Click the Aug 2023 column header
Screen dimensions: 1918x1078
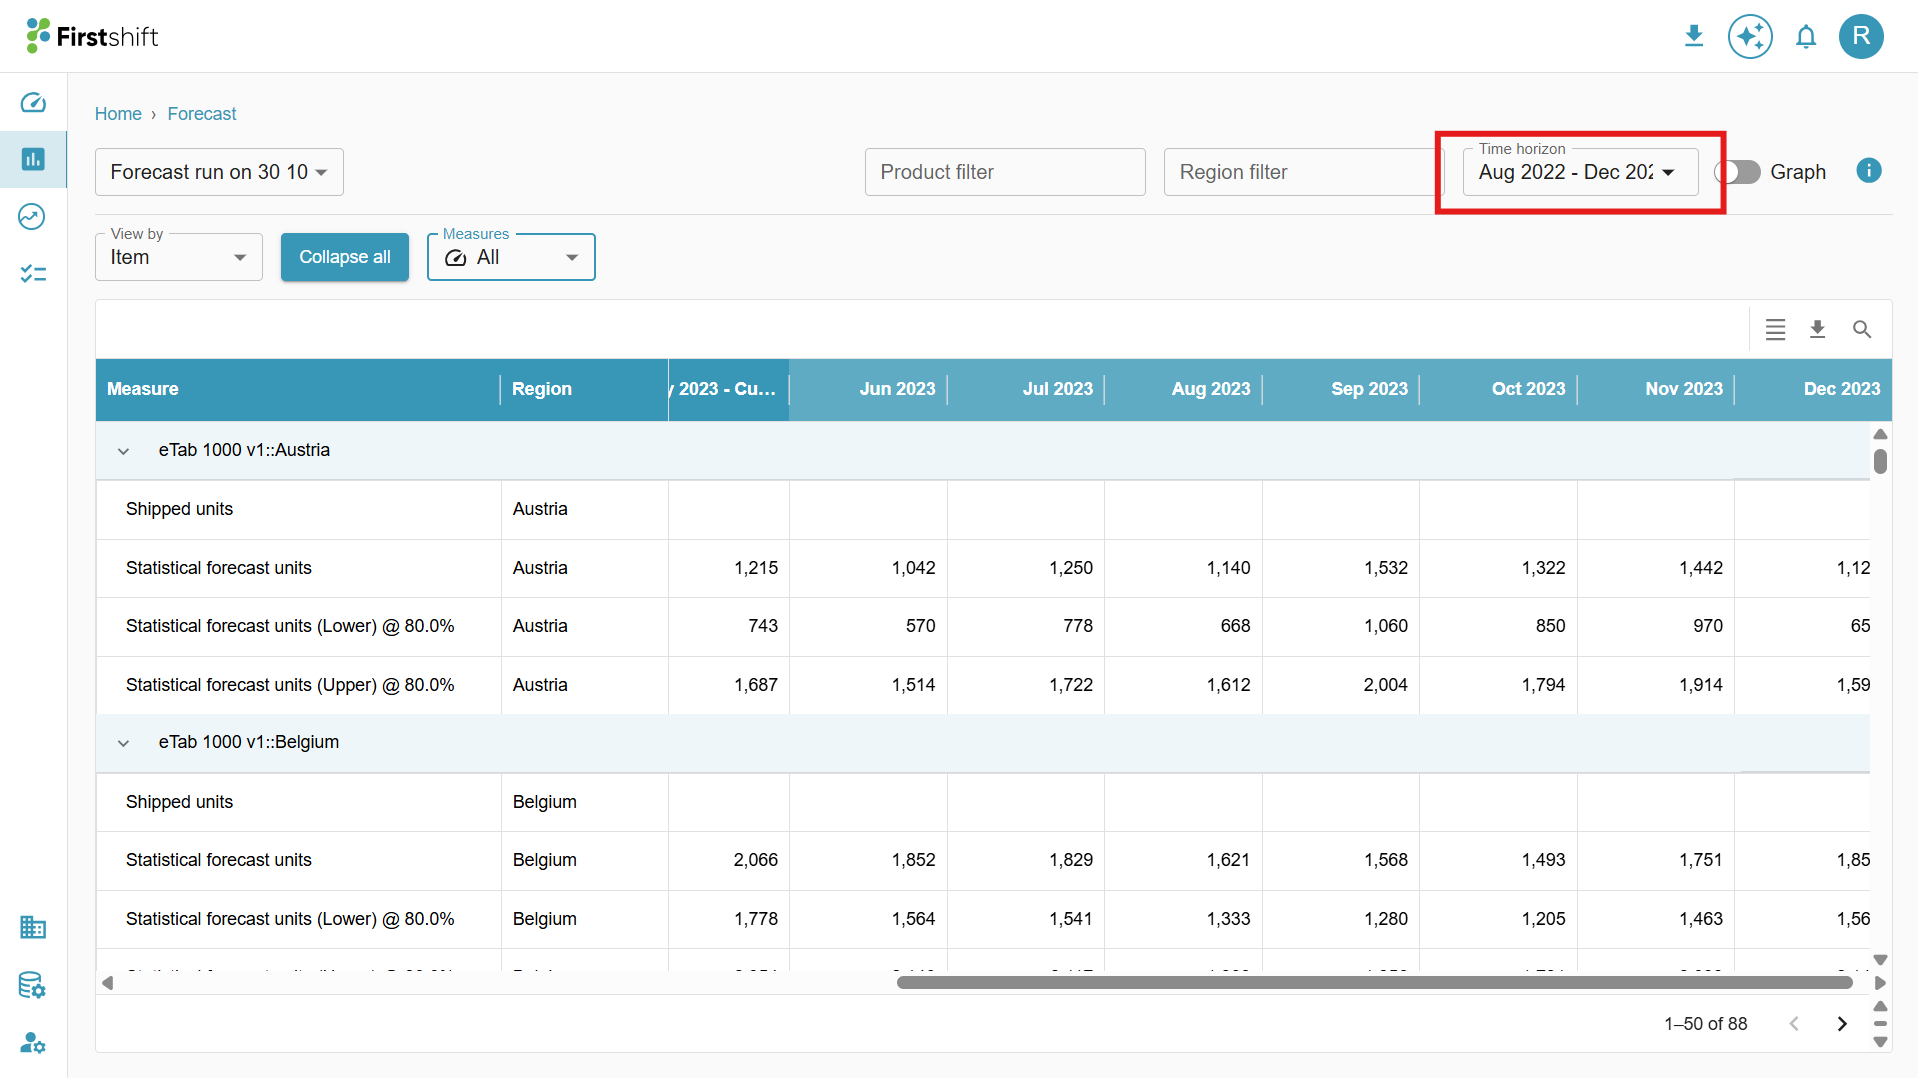click(x=1184, y=389)
